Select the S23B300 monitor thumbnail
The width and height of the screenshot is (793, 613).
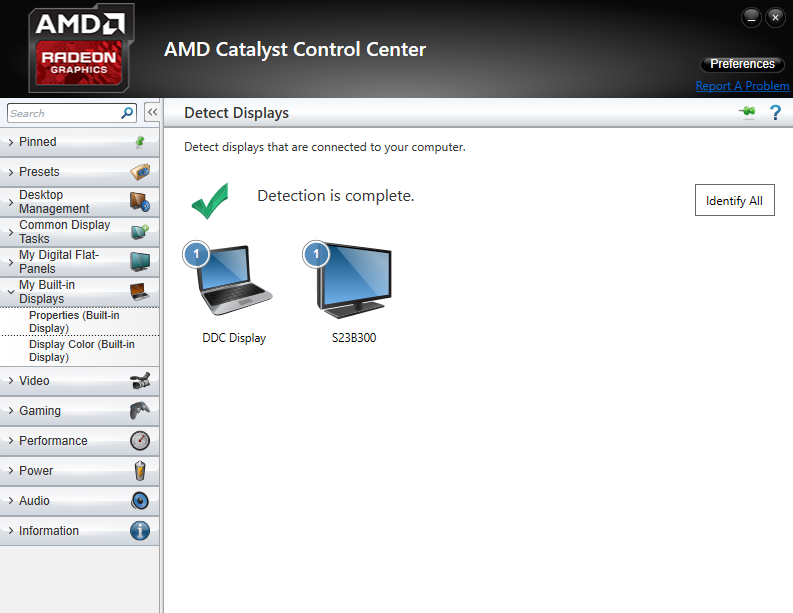point(347,280)
